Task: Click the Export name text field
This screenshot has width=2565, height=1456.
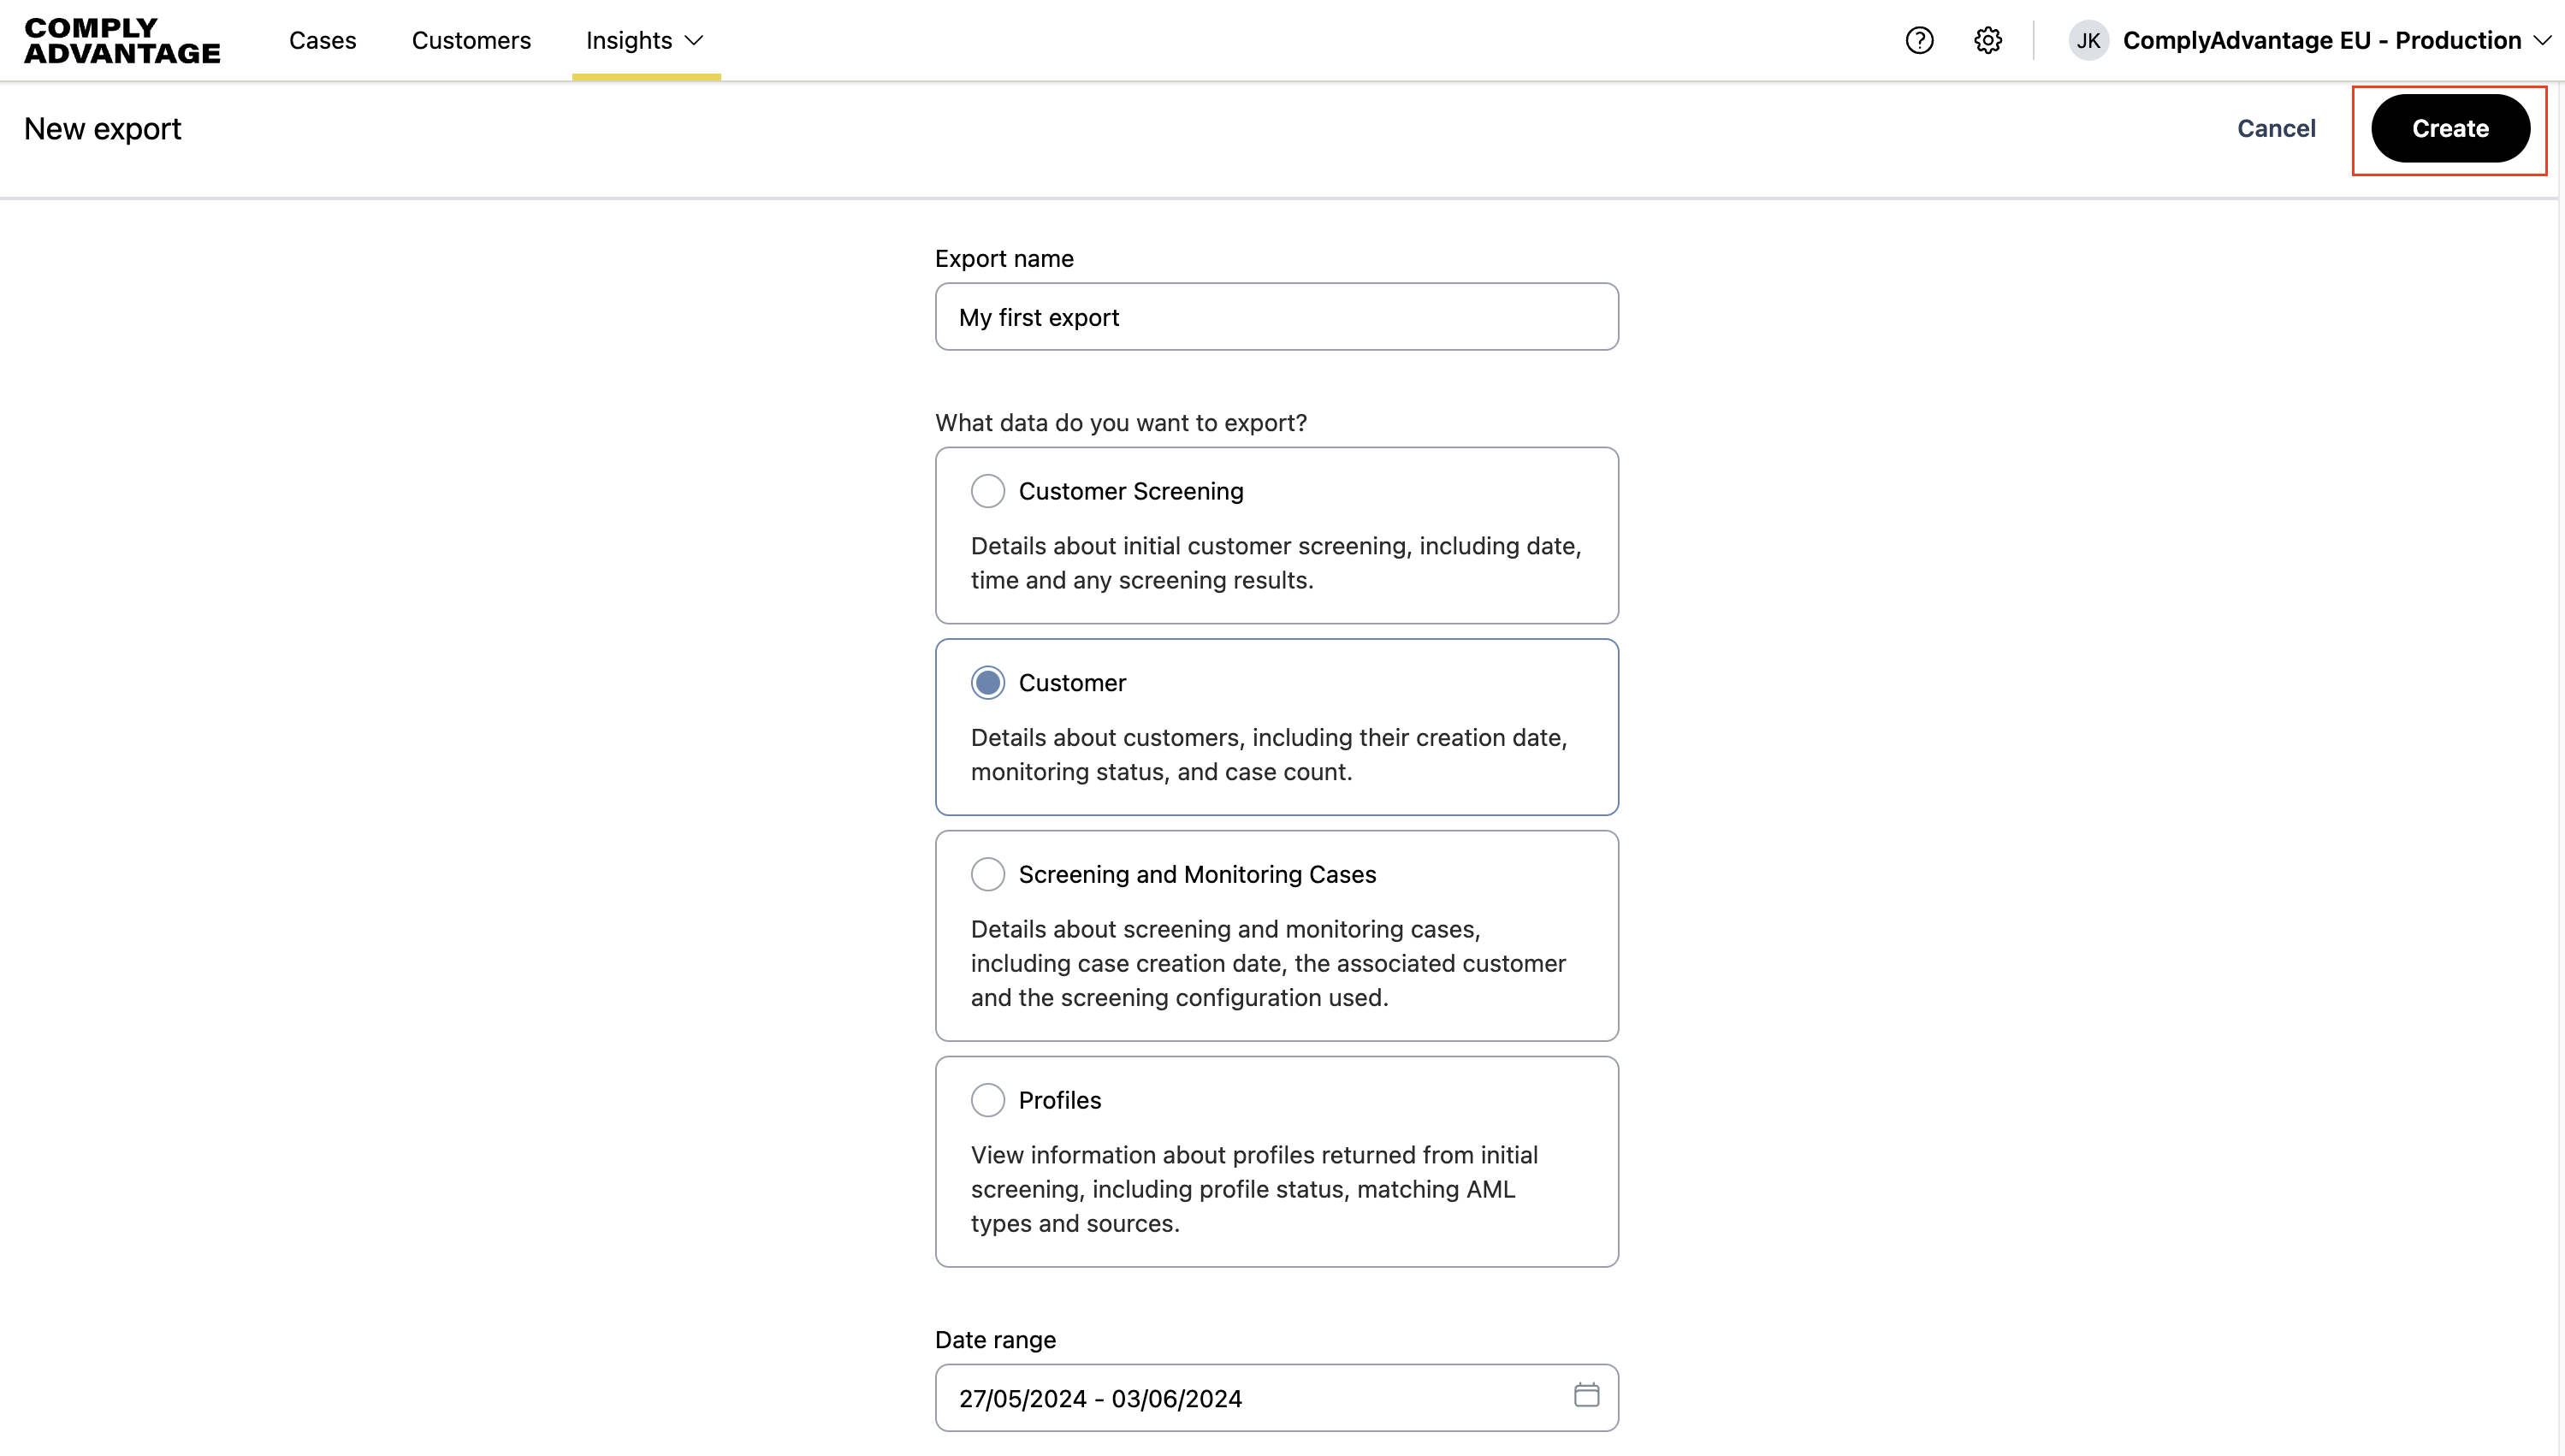Action: click(x=1276, y=317)
